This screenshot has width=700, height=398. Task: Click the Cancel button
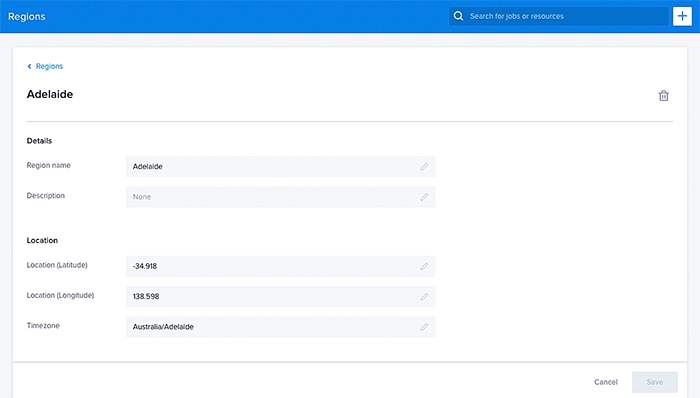pos(606,382)
